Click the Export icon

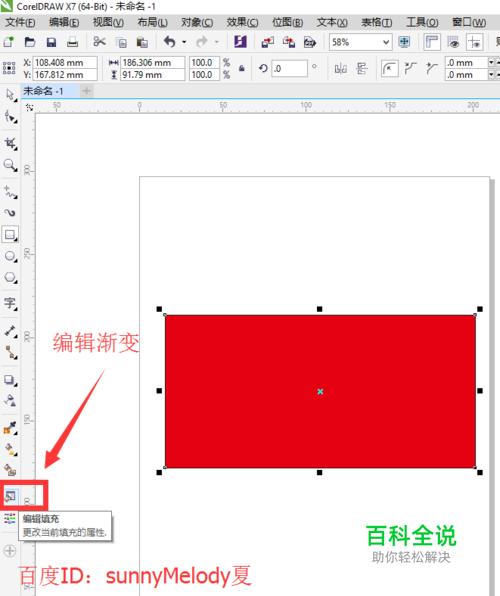(x=289, y=42)
